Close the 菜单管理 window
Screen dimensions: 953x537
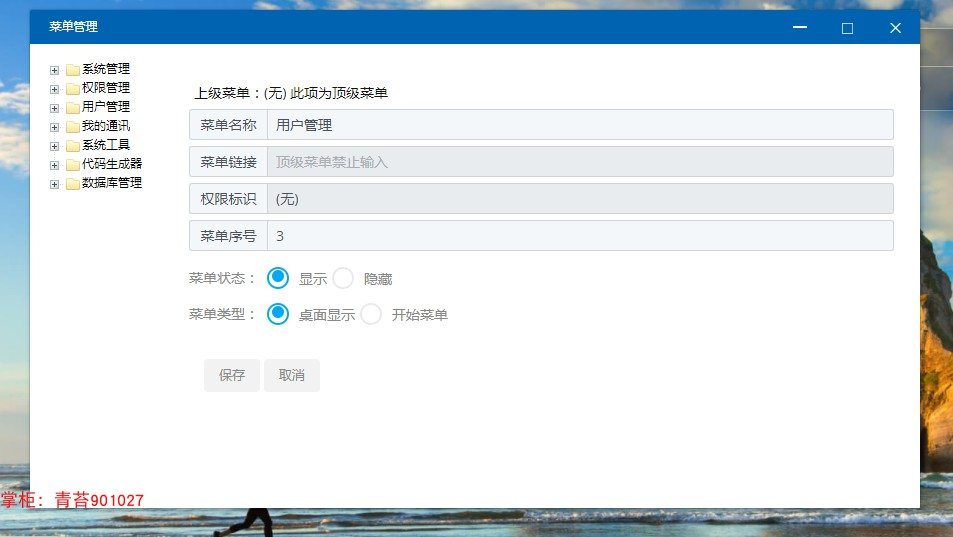(895, 28)
